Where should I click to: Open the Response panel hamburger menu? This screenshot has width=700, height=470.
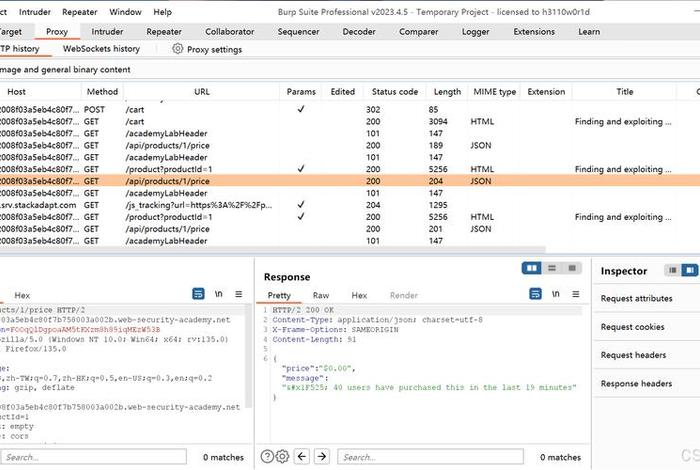click(577, 295)
